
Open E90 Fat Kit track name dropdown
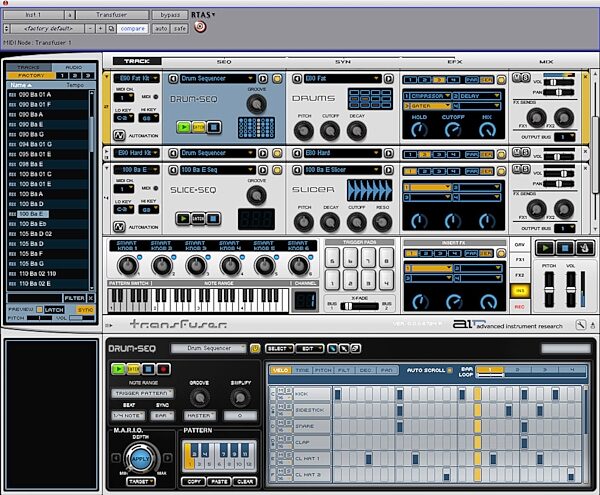point(136,78)
